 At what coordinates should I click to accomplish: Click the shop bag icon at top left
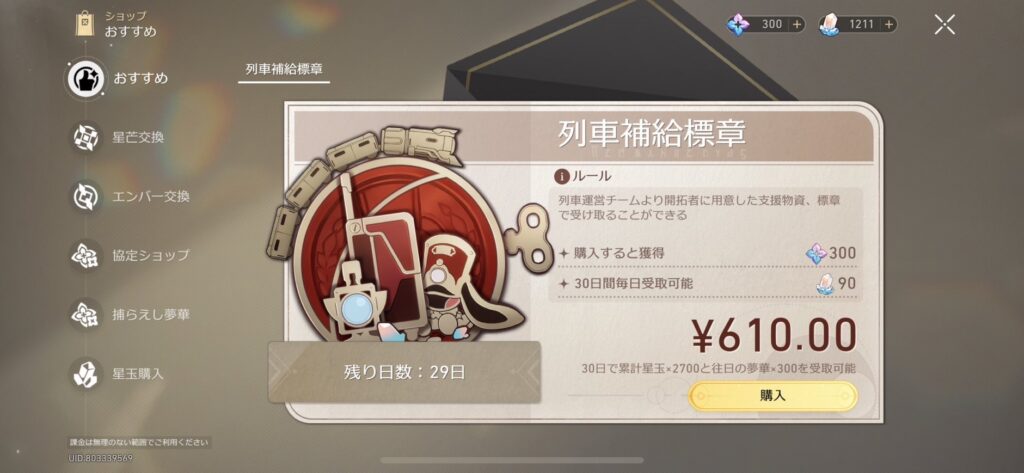tap(85, 24)
